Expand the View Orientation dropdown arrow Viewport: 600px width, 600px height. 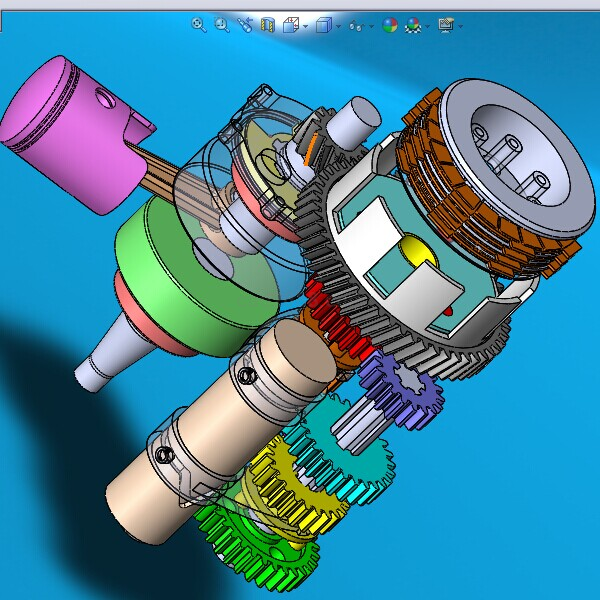pyautogui.click(x=306, y=26)
